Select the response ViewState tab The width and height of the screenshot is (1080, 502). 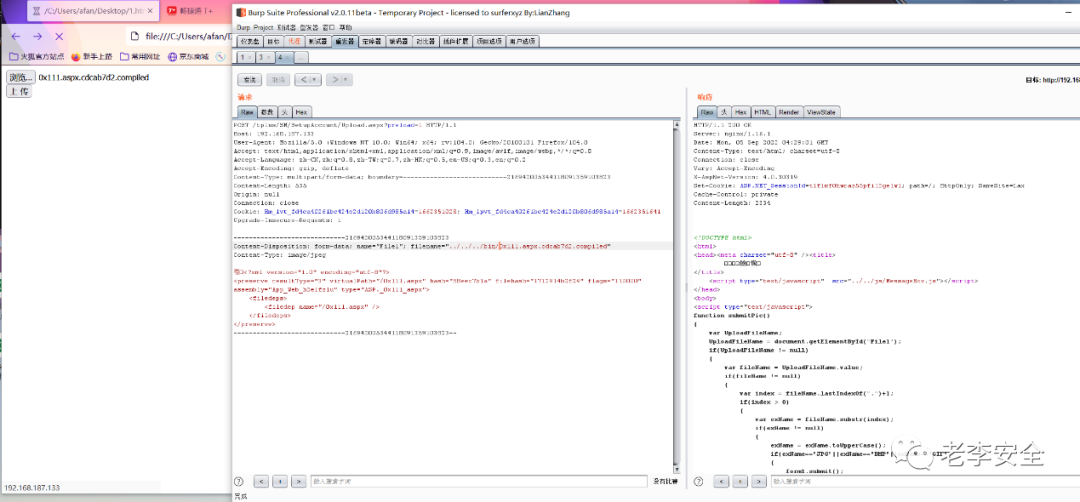pos(821,112)
